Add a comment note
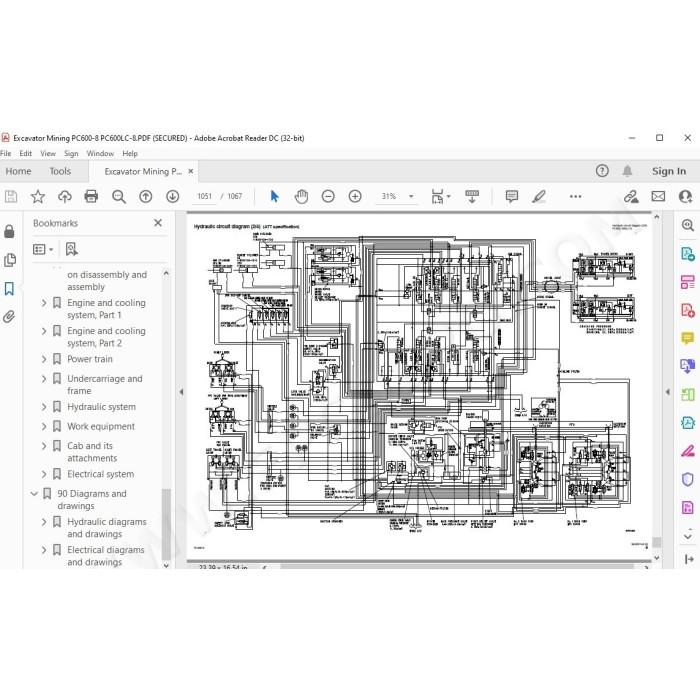700x700 pixels. pos(512,196)
